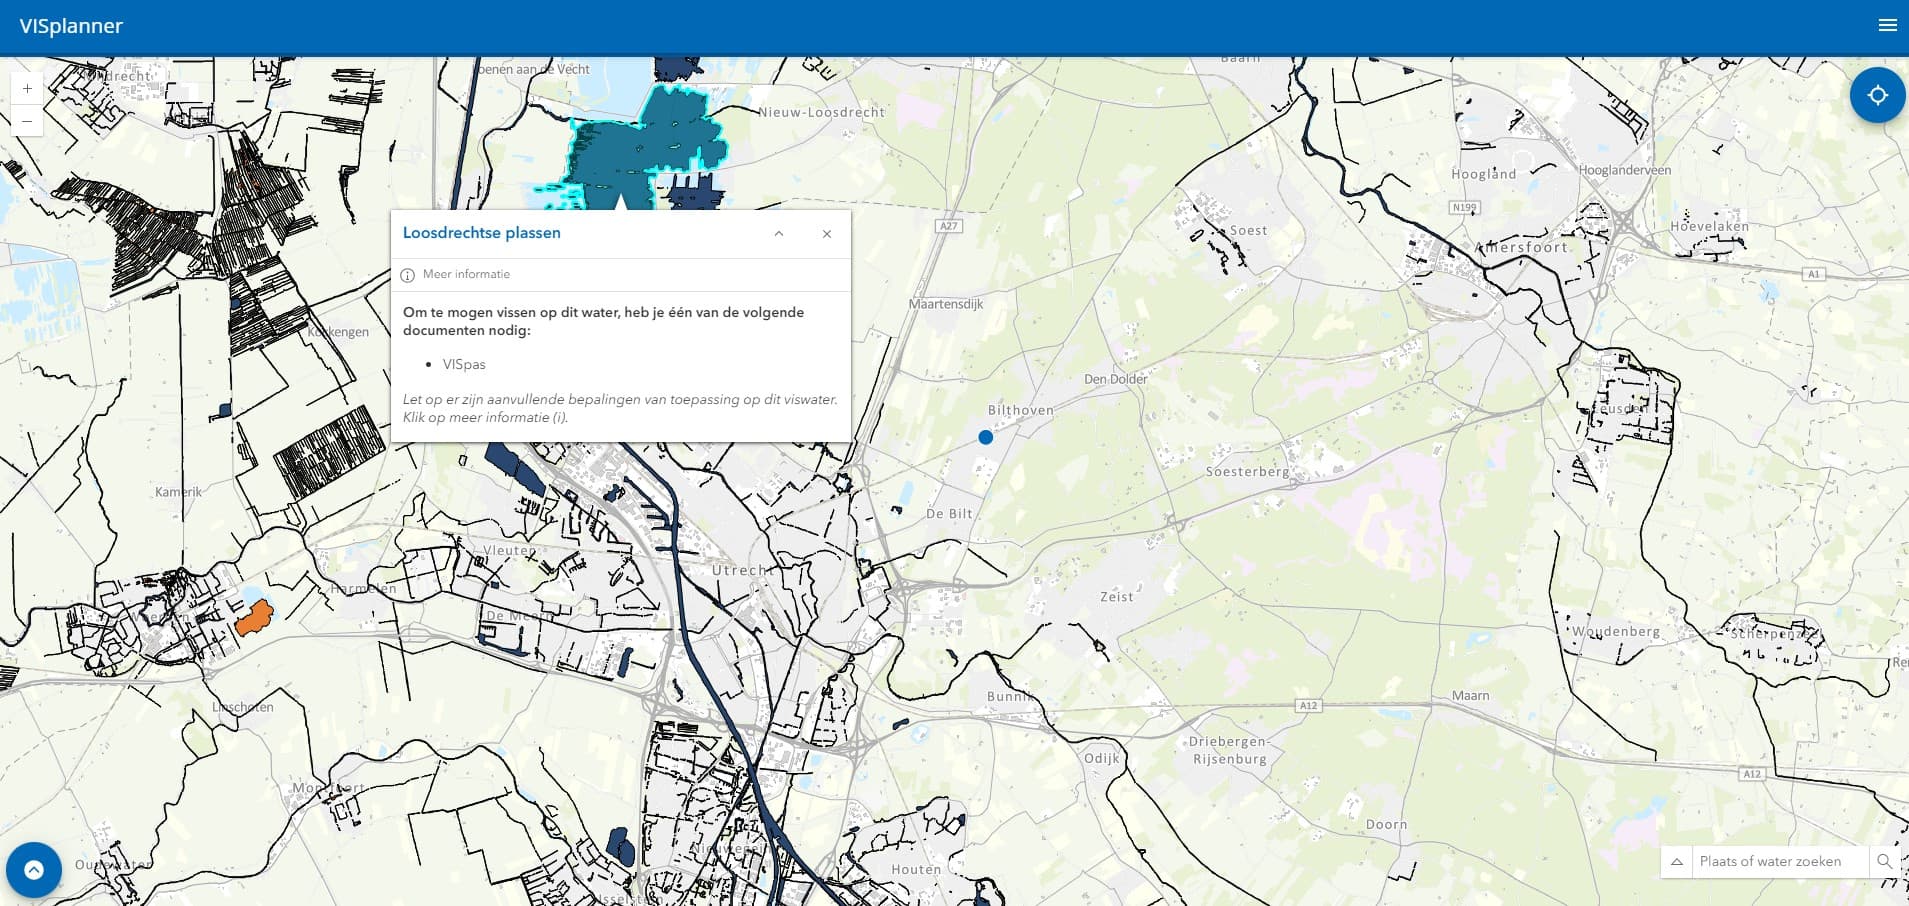
Task: Click the info icon beside Meer informatie
Action: [408, 275]
